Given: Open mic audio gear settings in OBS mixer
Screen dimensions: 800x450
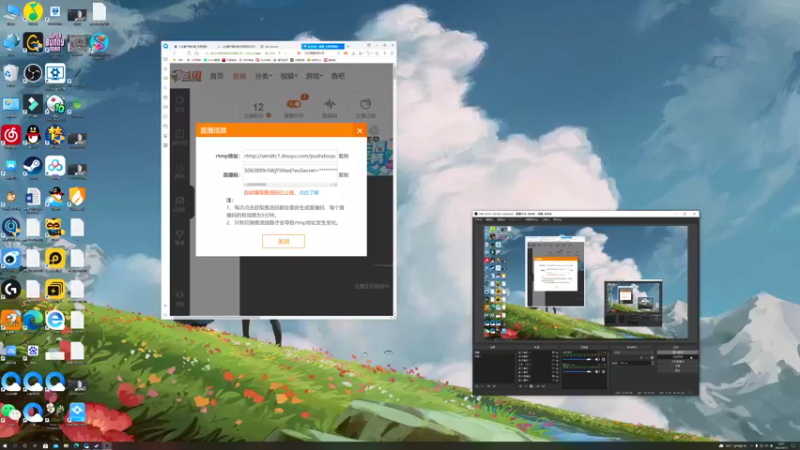Looking at the screenshot, I should tap(604, 371).
